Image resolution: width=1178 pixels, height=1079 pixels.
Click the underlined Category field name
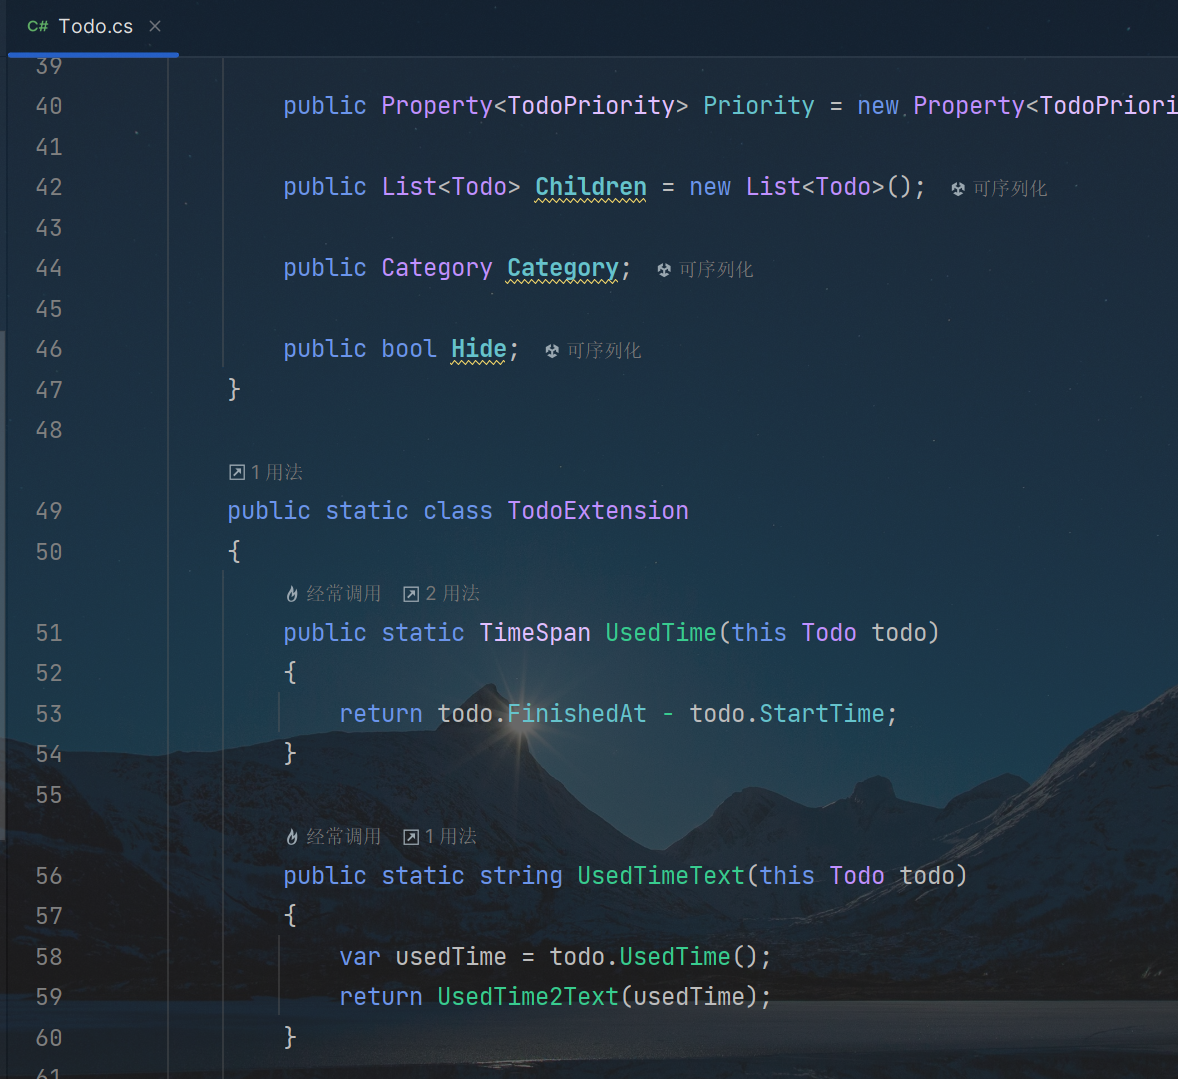point(563,268)
